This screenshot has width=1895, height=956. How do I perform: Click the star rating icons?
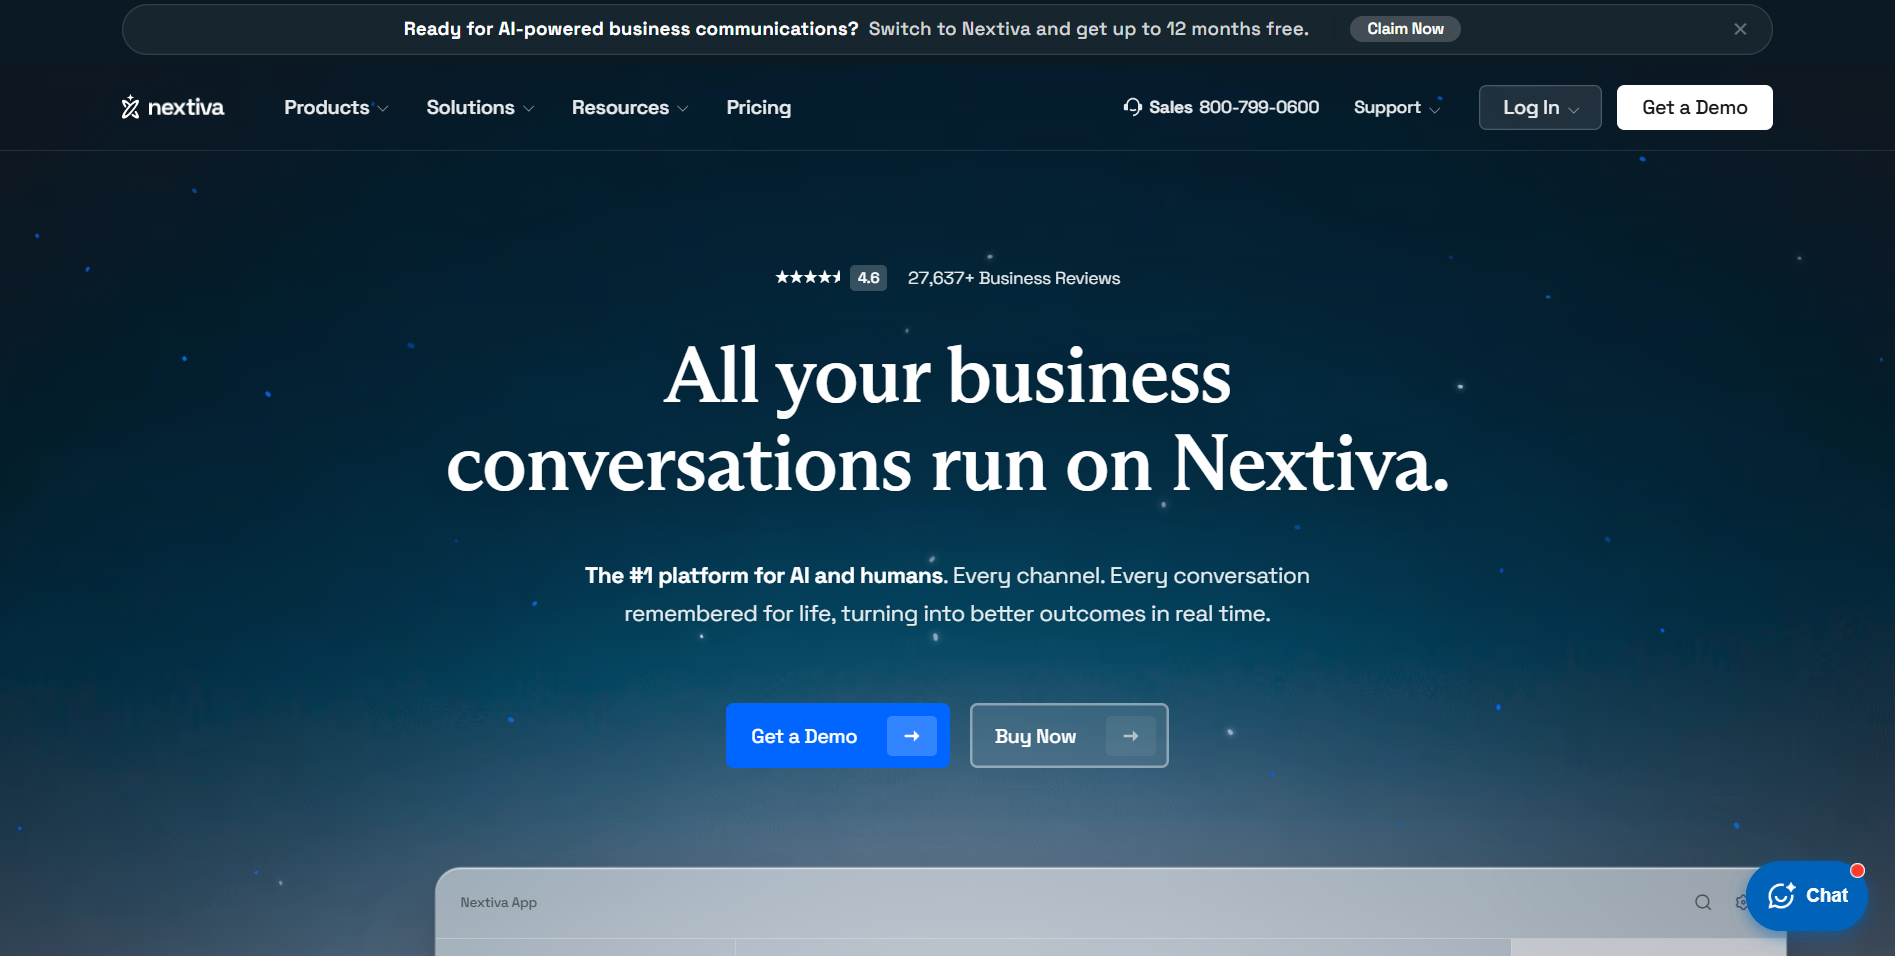808,277
